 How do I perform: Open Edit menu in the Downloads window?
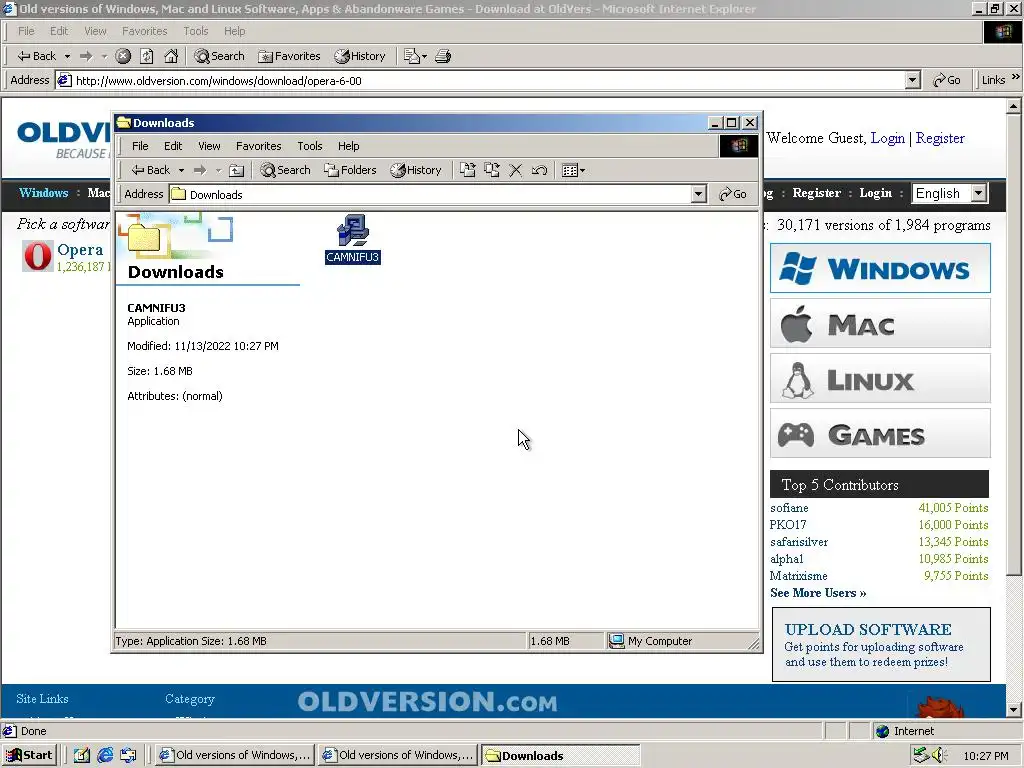pyautogui.click(x=172, y=146)
